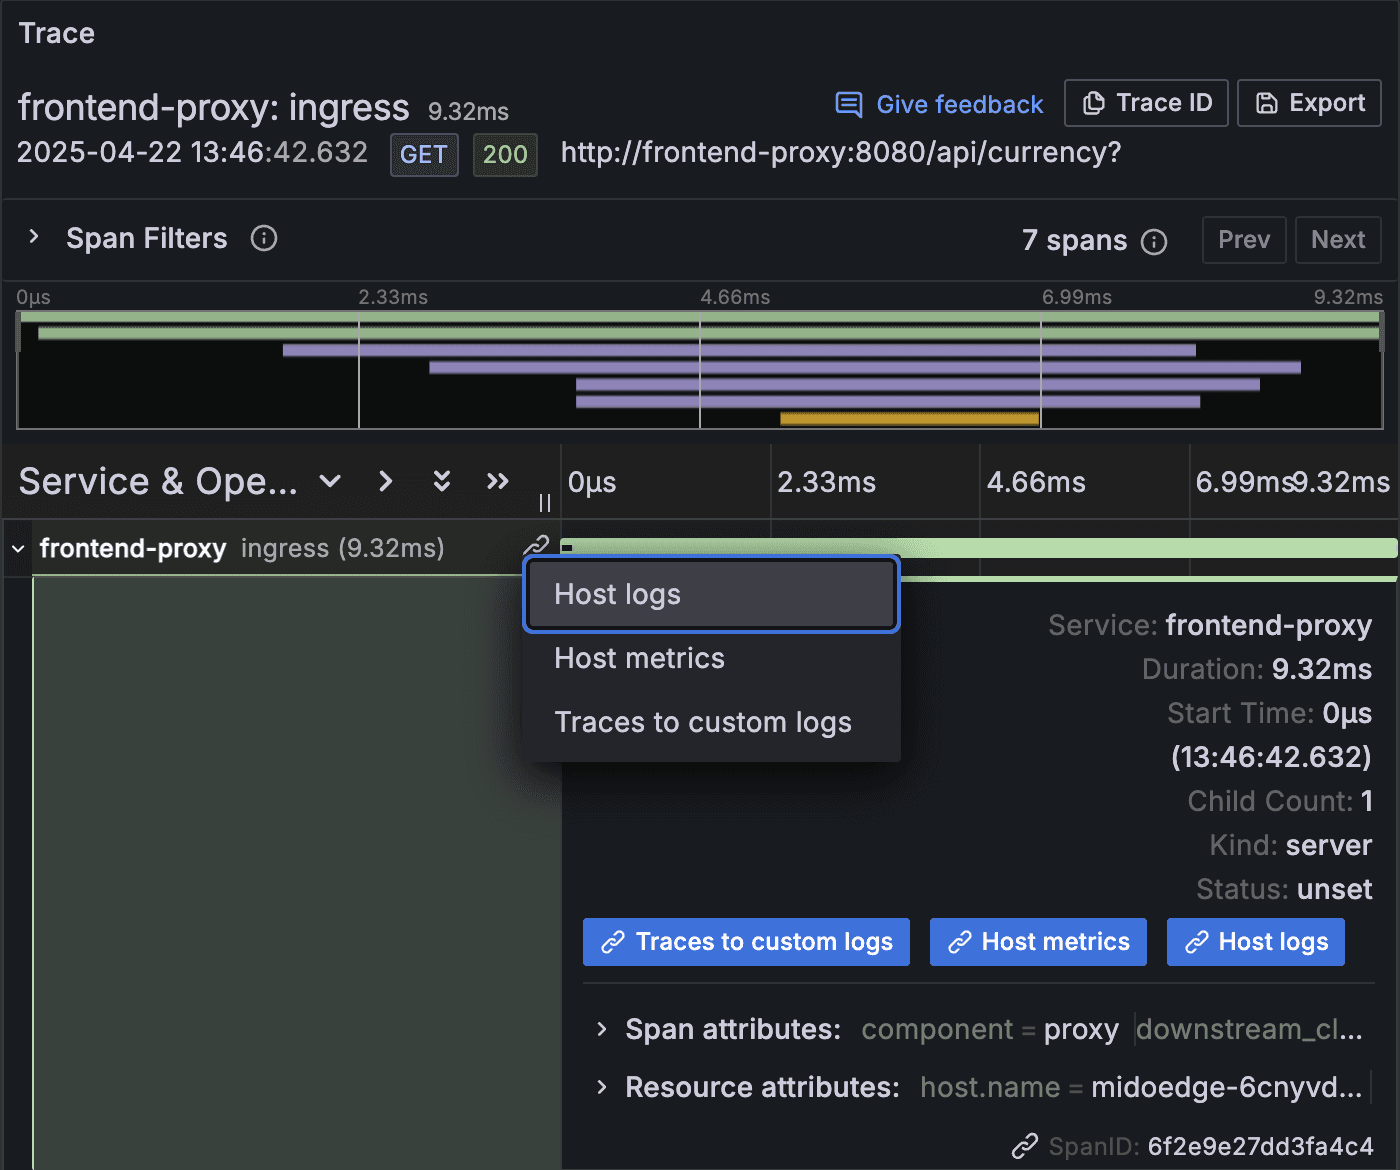
Task: Collapse all spans with double-down chevron icon
Action: pos(441,481)
